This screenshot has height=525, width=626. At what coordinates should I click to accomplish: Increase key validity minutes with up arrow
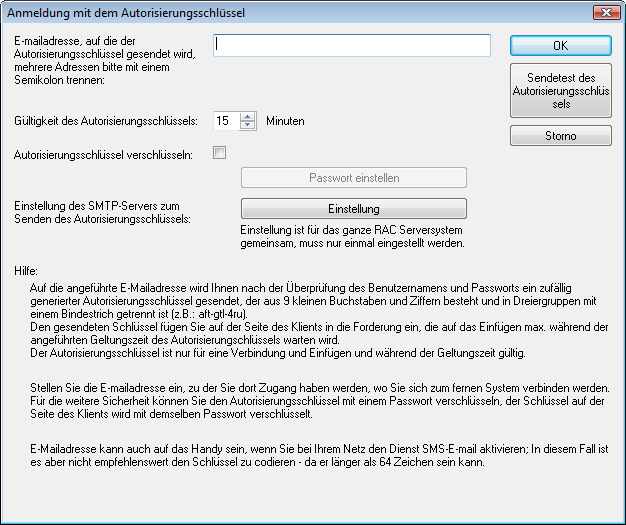pos(248,117)
